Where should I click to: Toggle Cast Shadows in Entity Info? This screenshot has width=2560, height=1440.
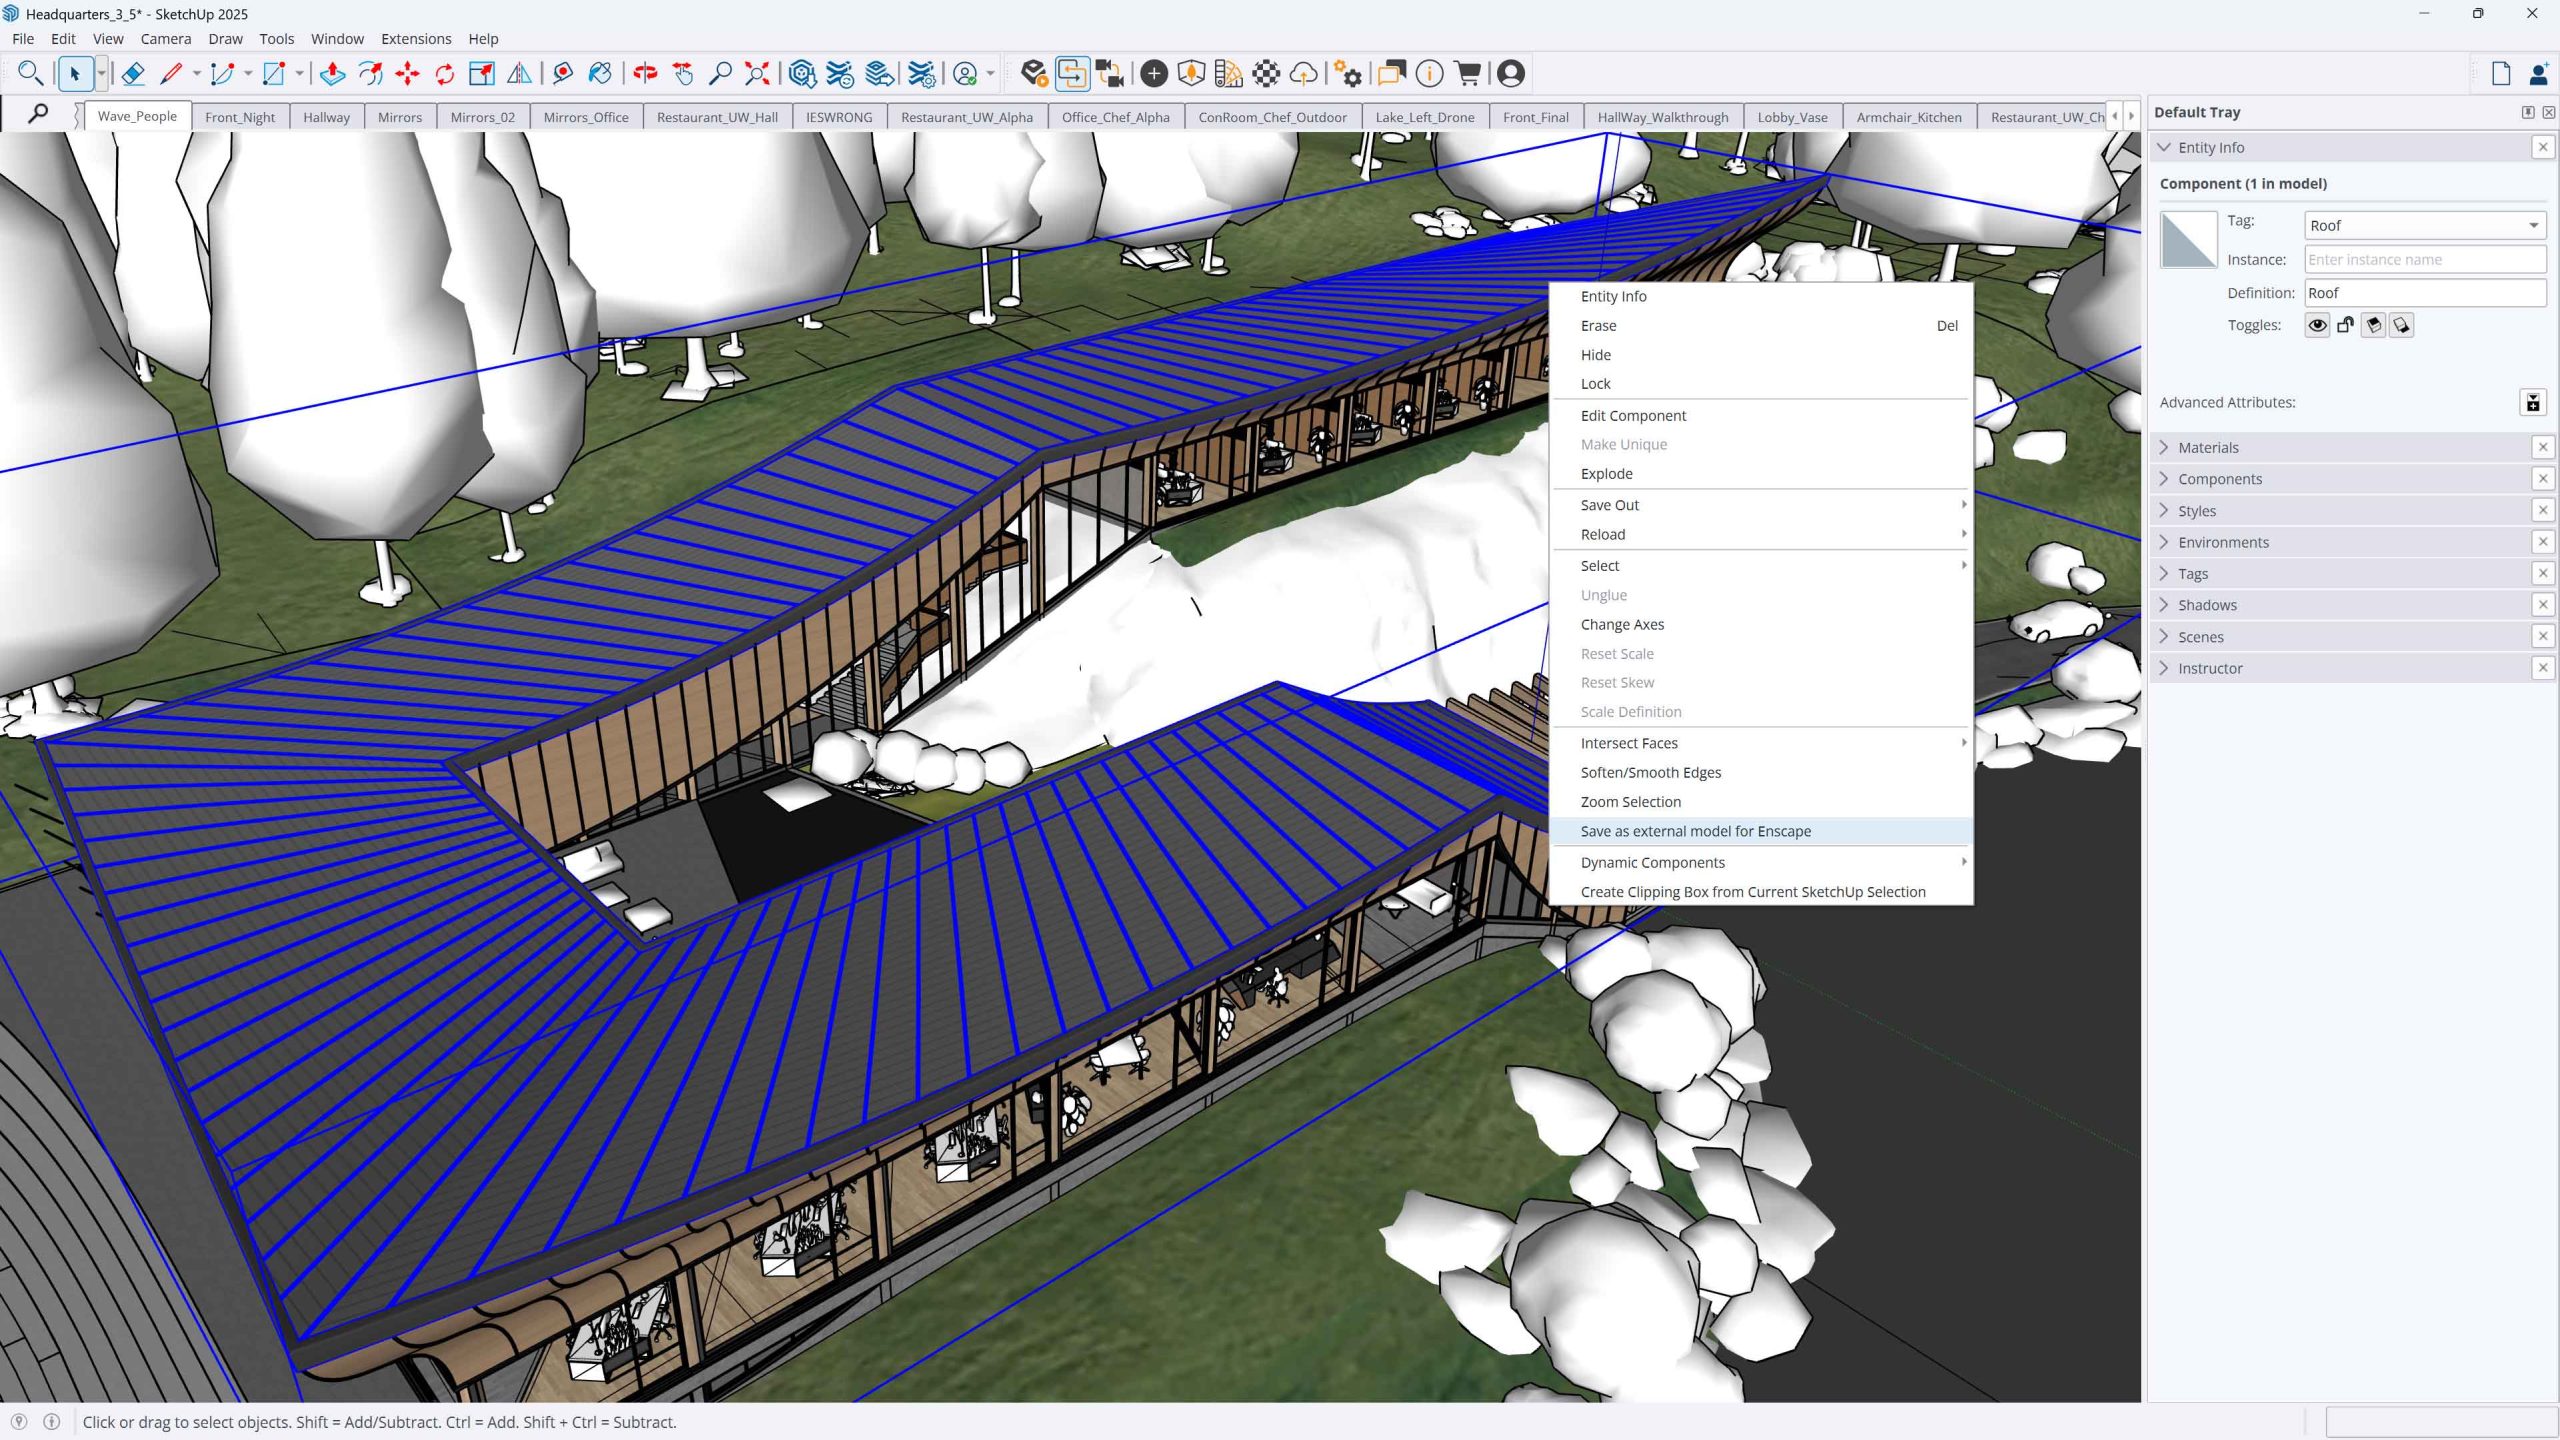(x=2374, y=325)
